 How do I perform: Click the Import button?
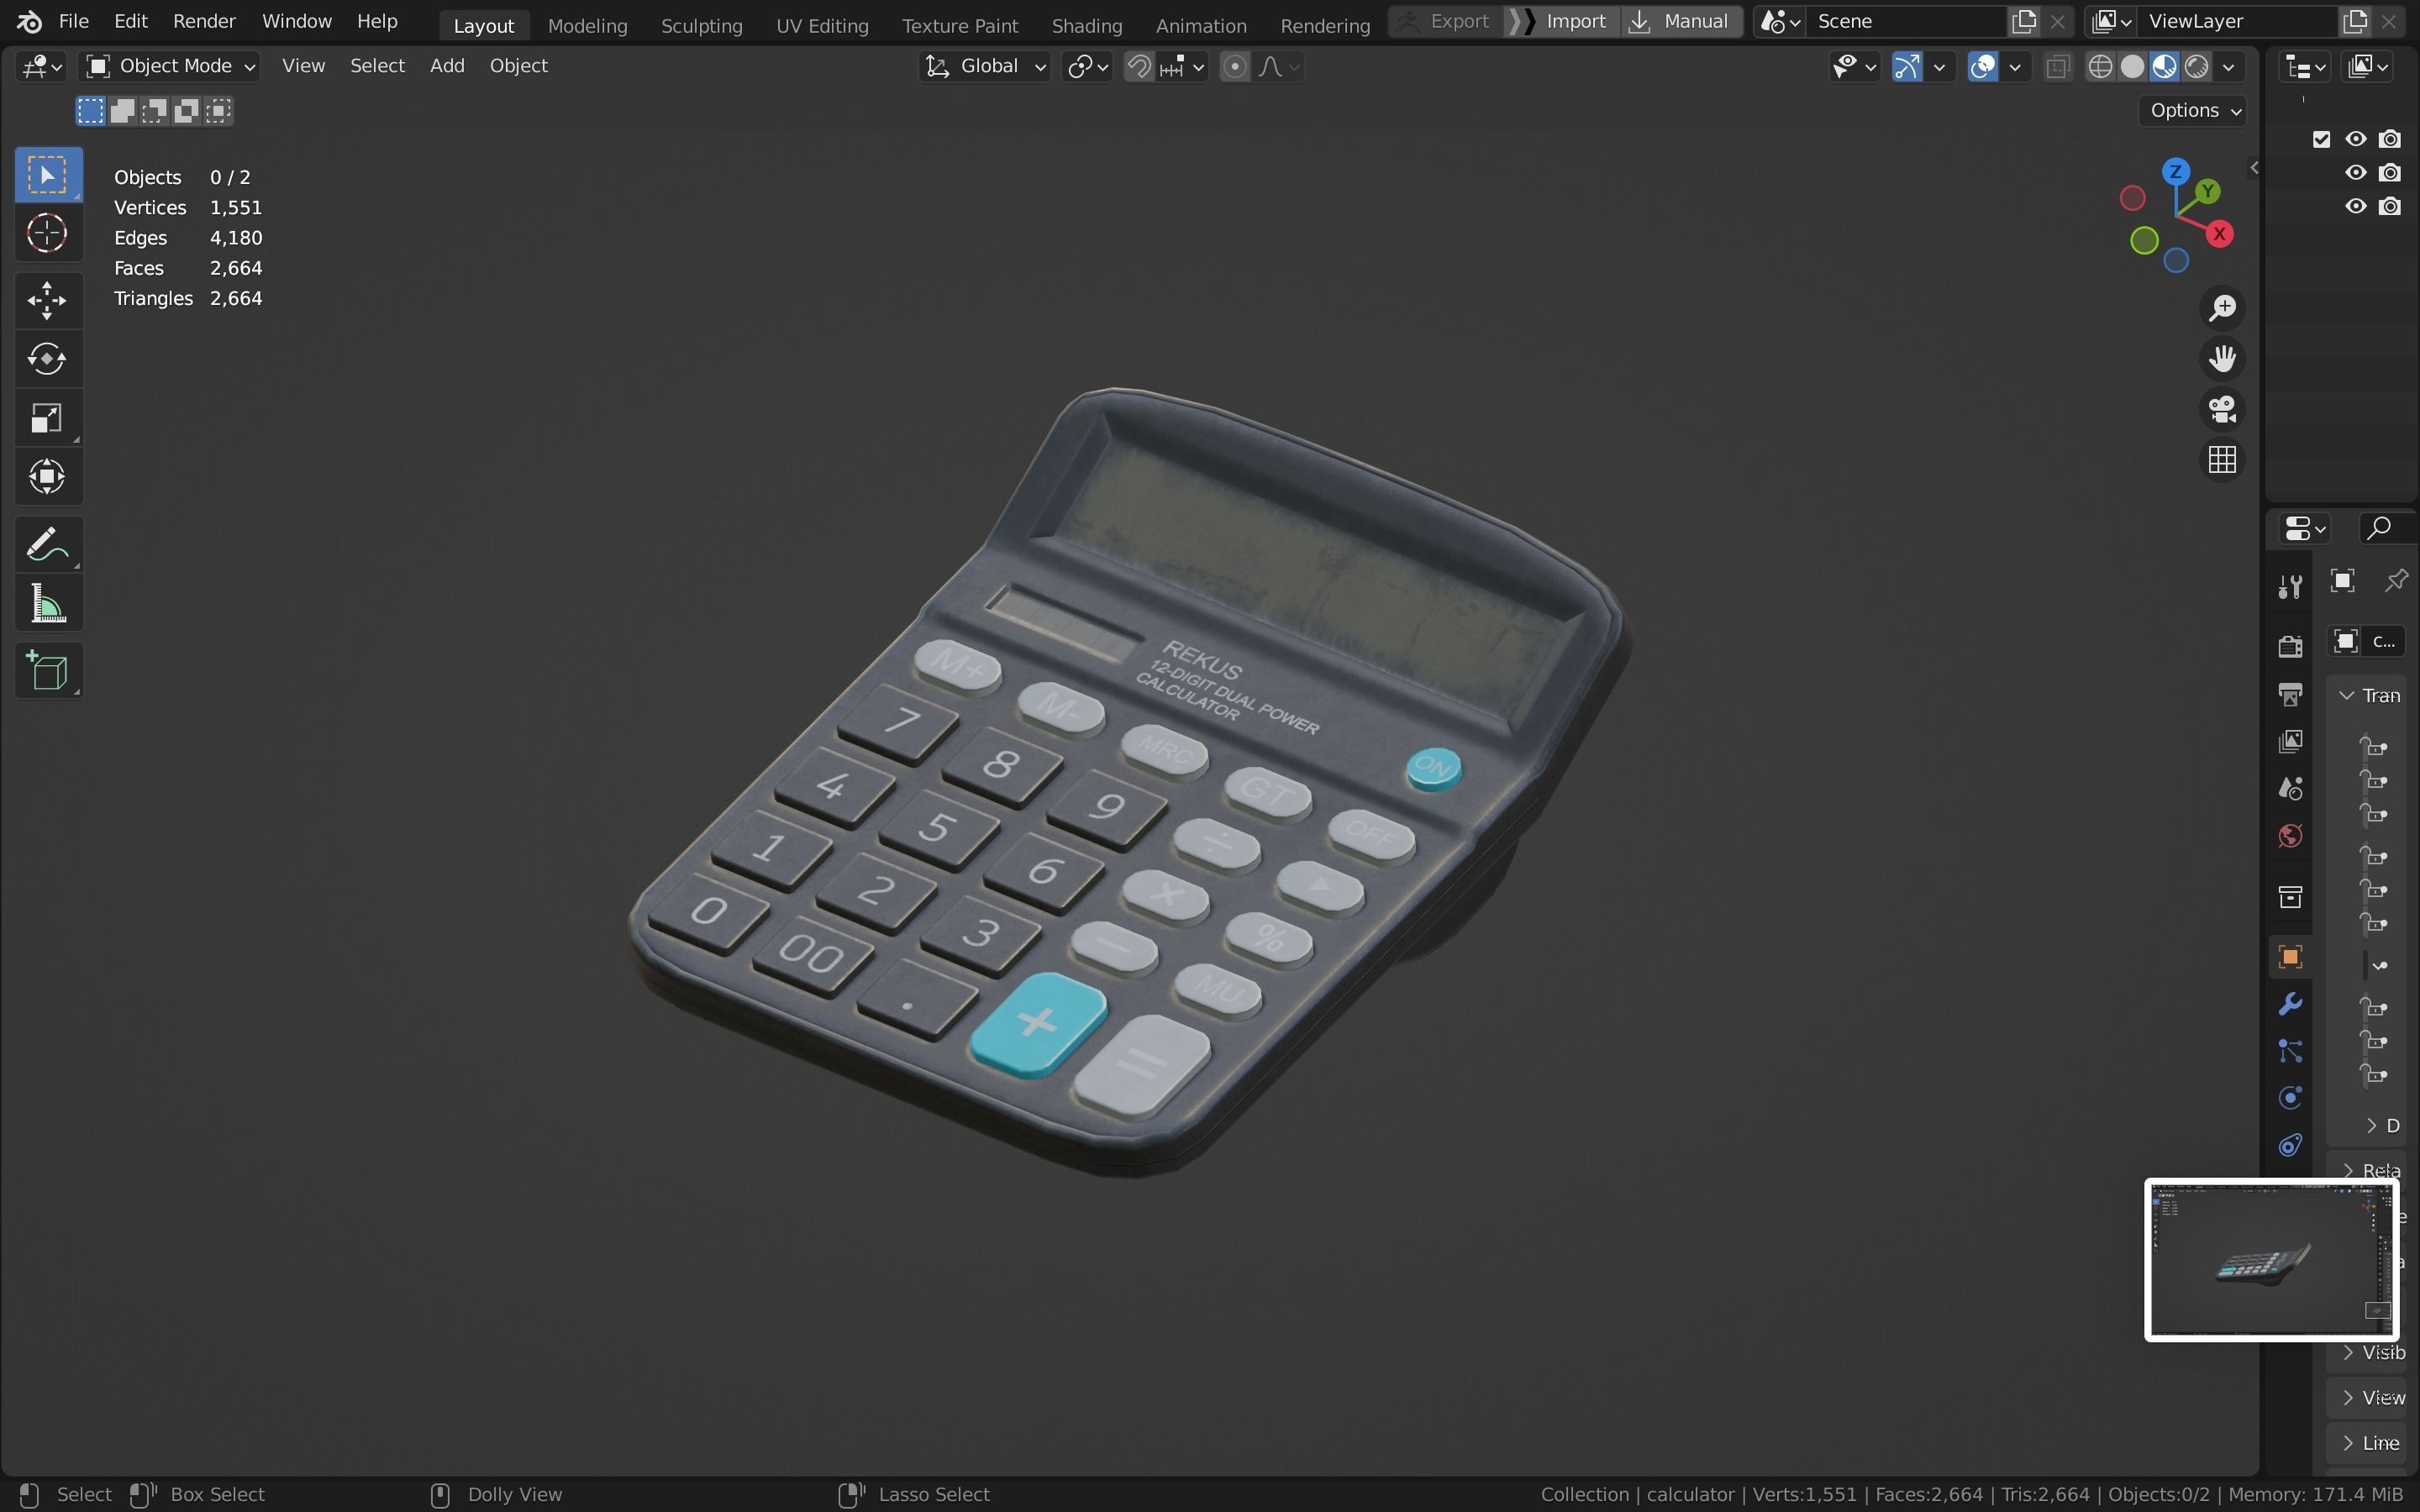click(1560, 21)
